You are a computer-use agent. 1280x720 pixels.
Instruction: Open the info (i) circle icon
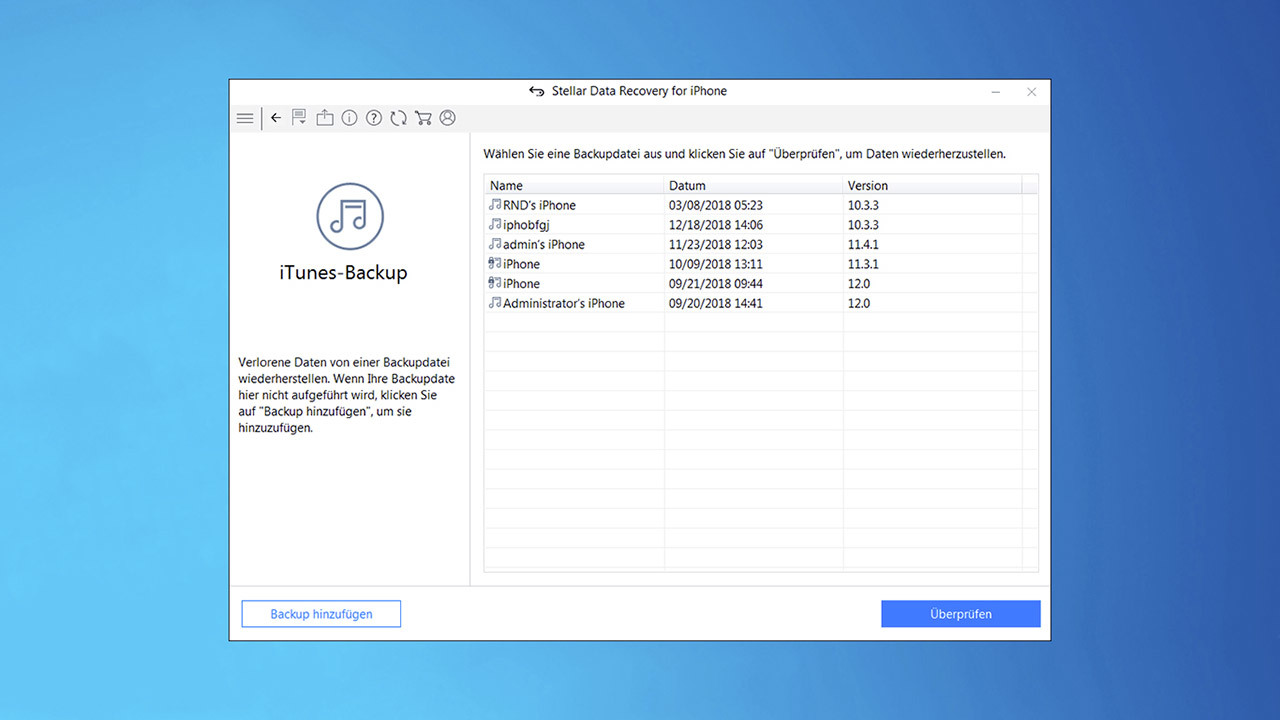[349, 118]
